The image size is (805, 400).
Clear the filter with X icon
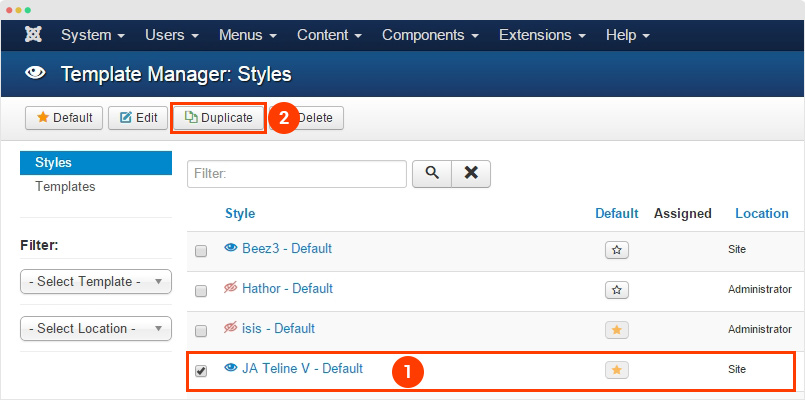pos(471,174)
